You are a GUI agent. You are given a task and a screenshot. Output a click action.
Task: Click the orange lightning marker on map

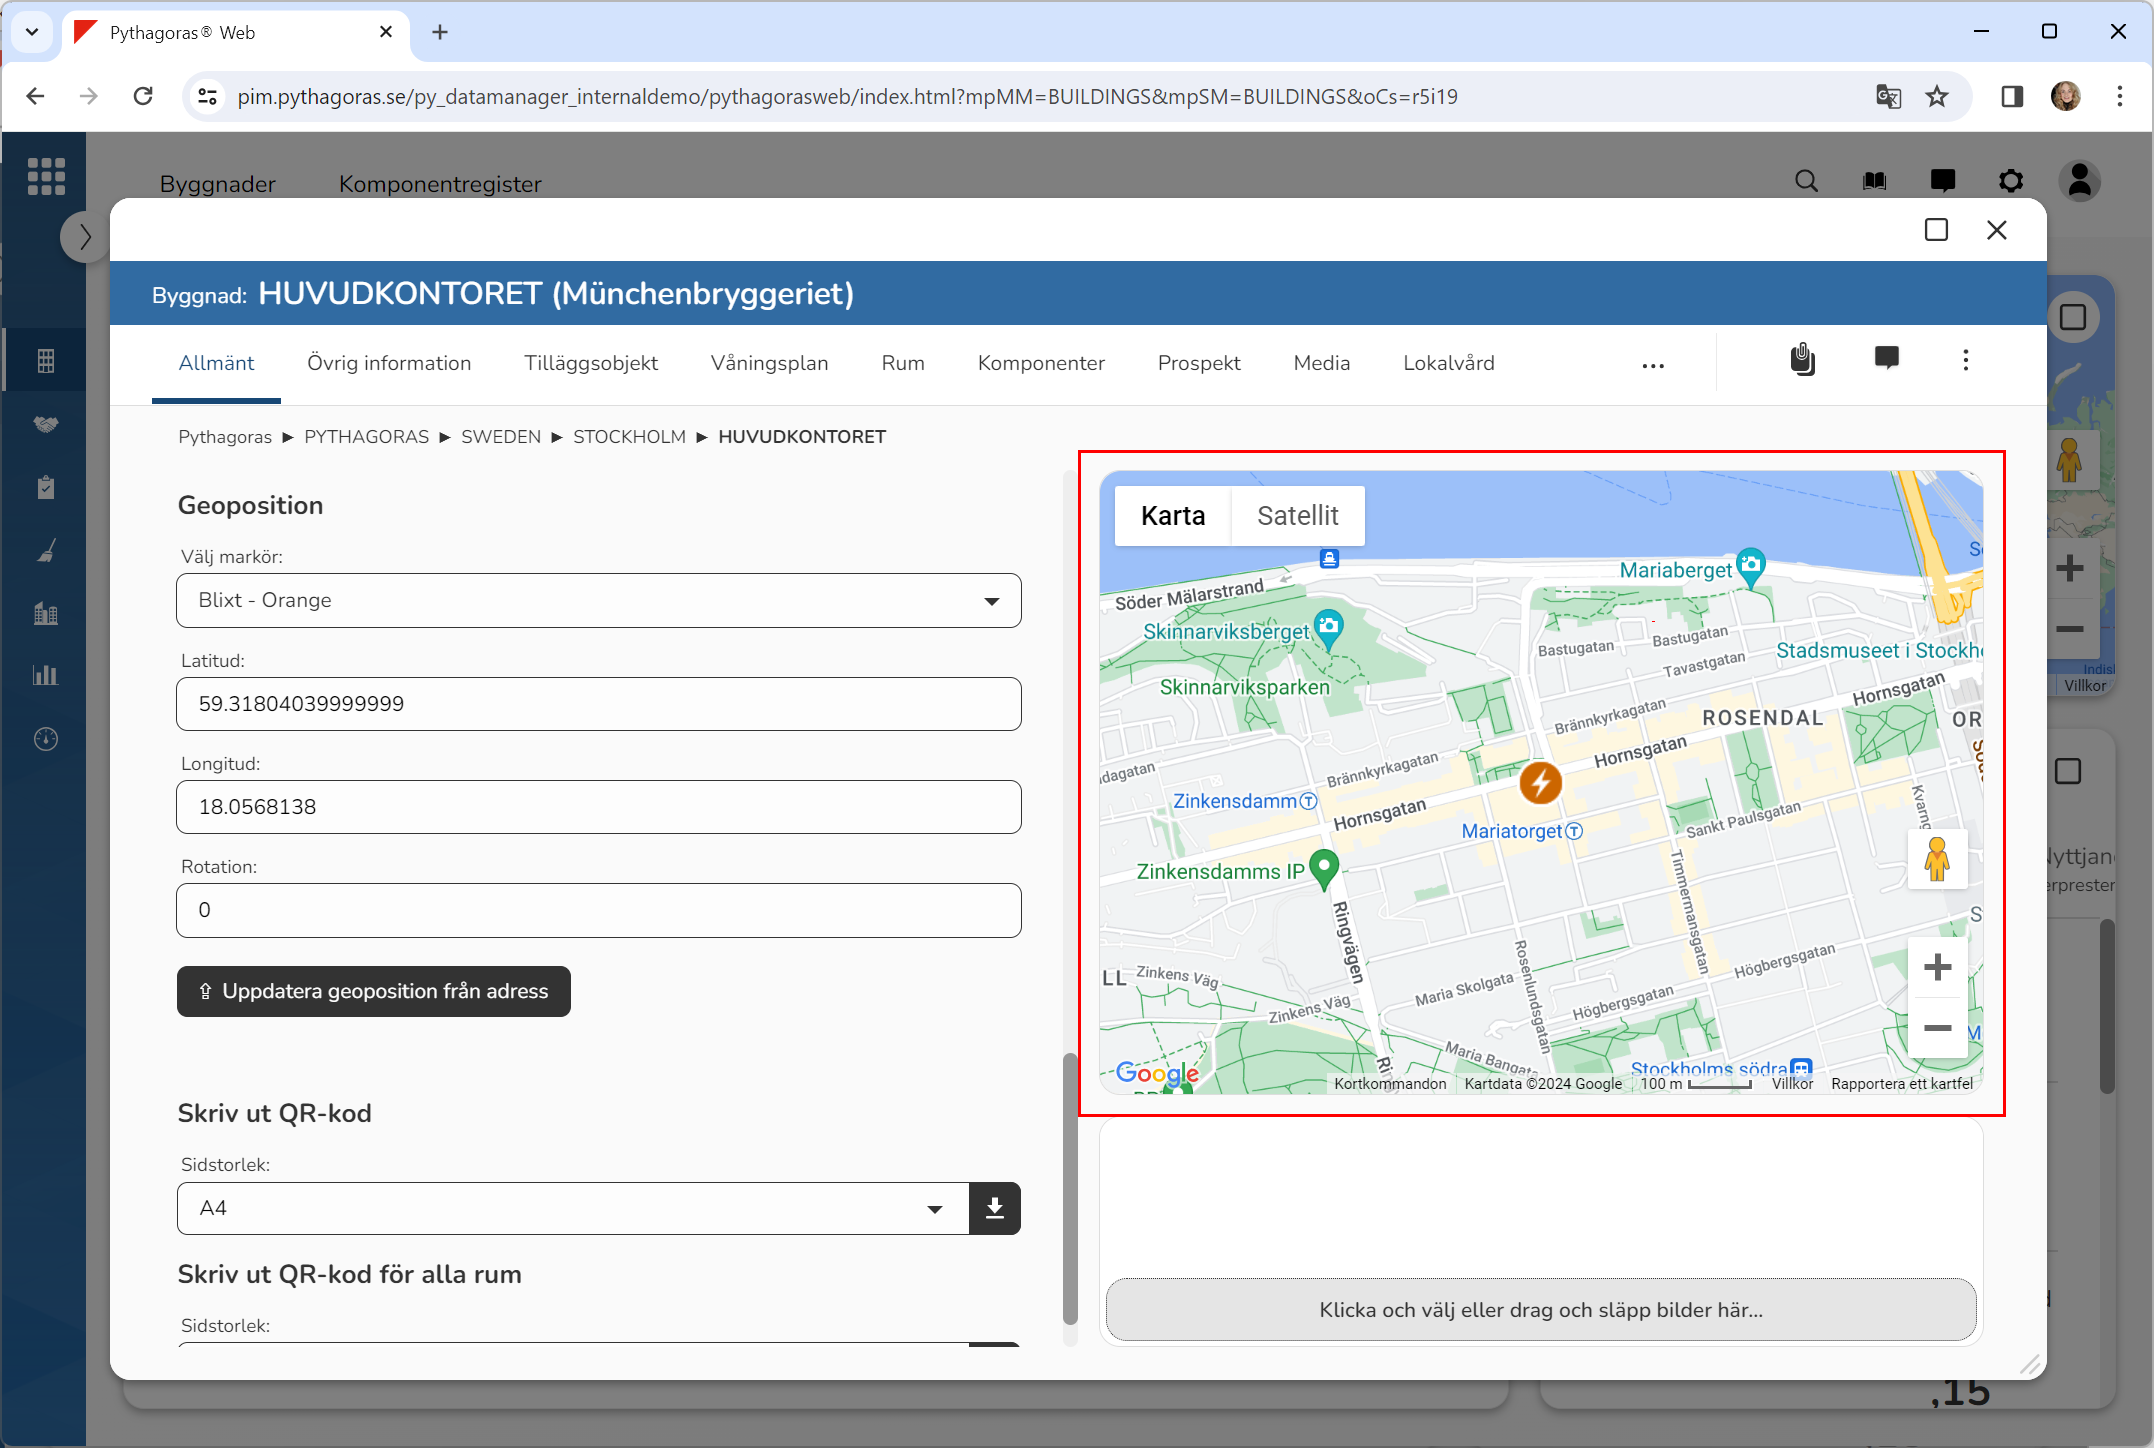(1540, 782)
